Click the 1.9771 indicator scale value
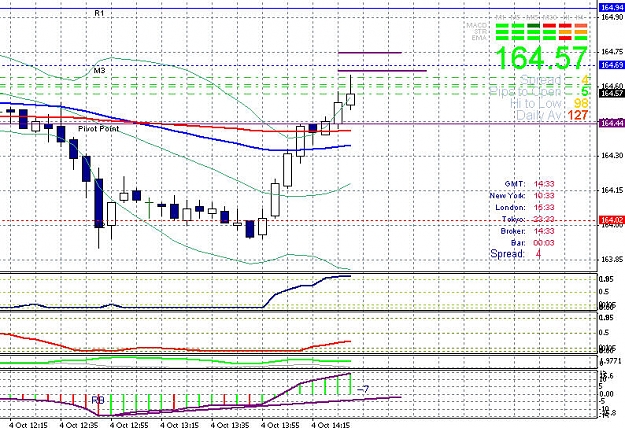The image size is (625, 428). [609, 361]
